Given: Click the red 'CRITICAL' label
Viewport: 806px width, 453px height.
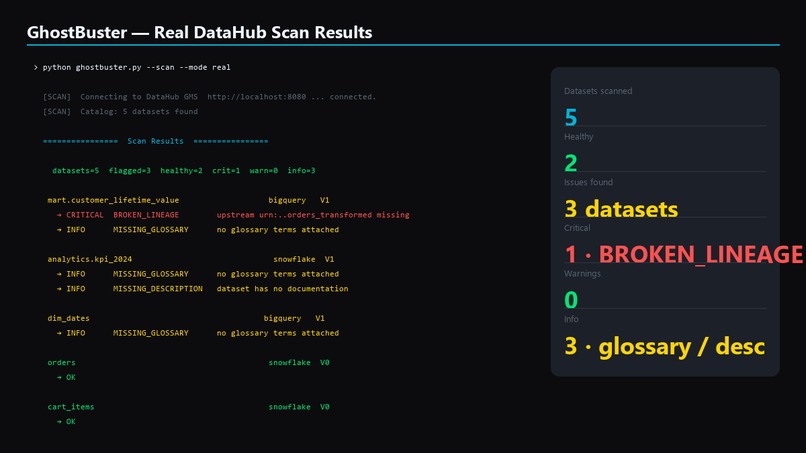Looking at the screenshot, I should [85, 215].
